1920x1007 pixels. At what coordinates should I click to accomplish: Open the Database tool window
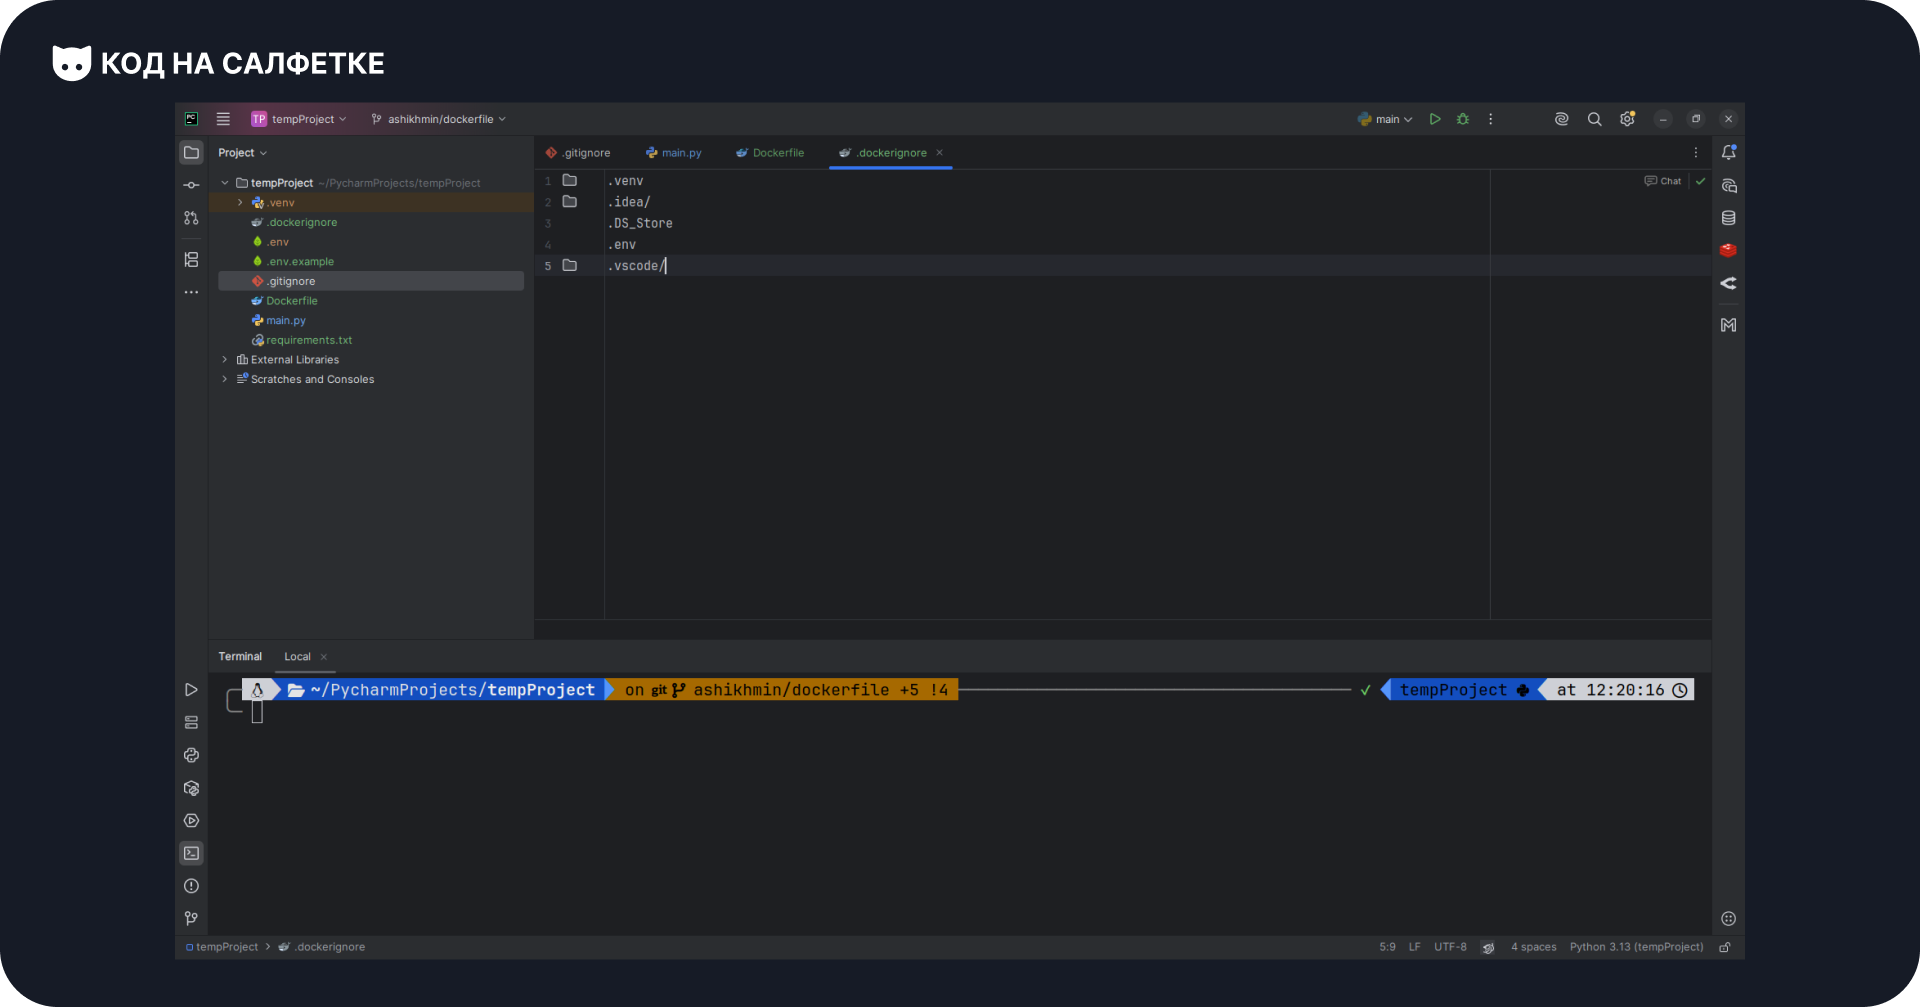(x=1728, y=218)
